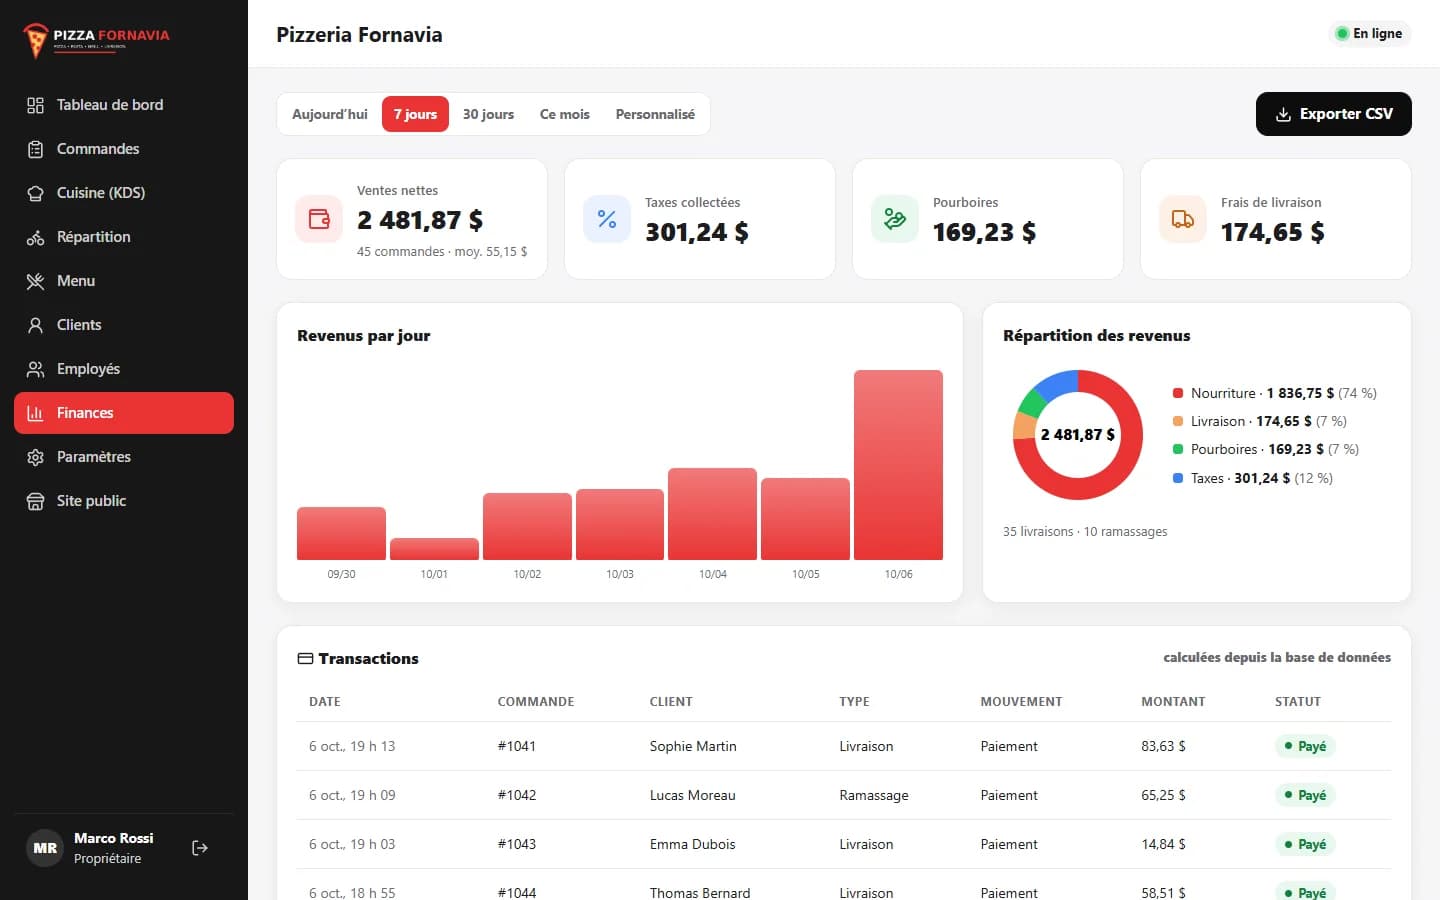This screenshot has height=900, width=1440.
Task: Click amount 83,63 $
Action: pos(1163,746)
